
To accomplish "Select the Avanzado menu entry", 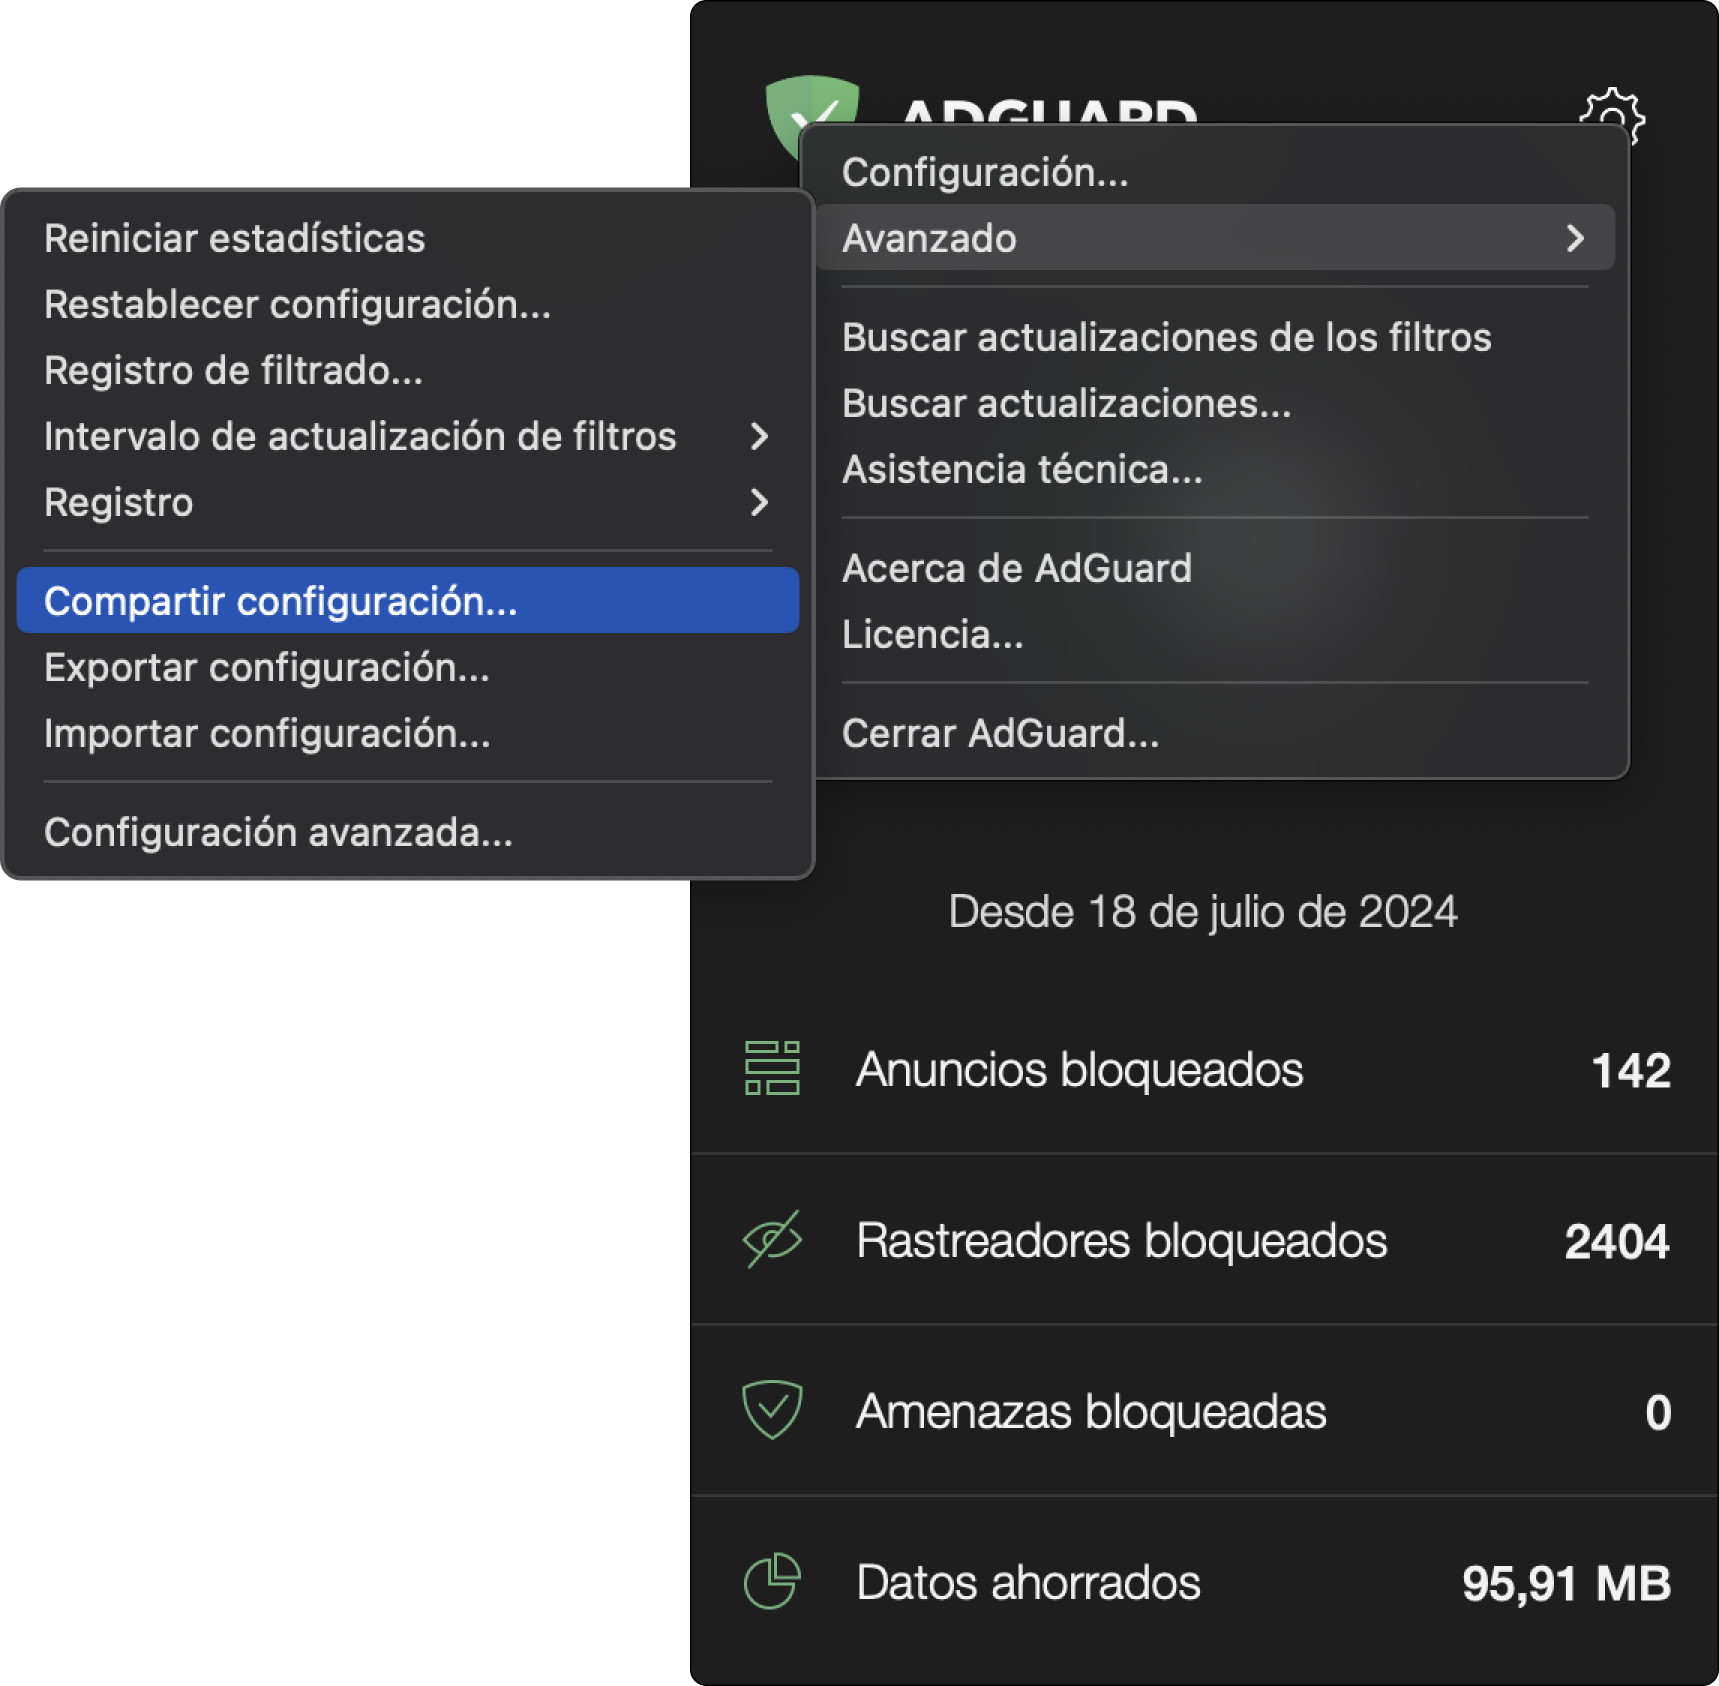I will pyautogui.click(x=1215, y=238).
